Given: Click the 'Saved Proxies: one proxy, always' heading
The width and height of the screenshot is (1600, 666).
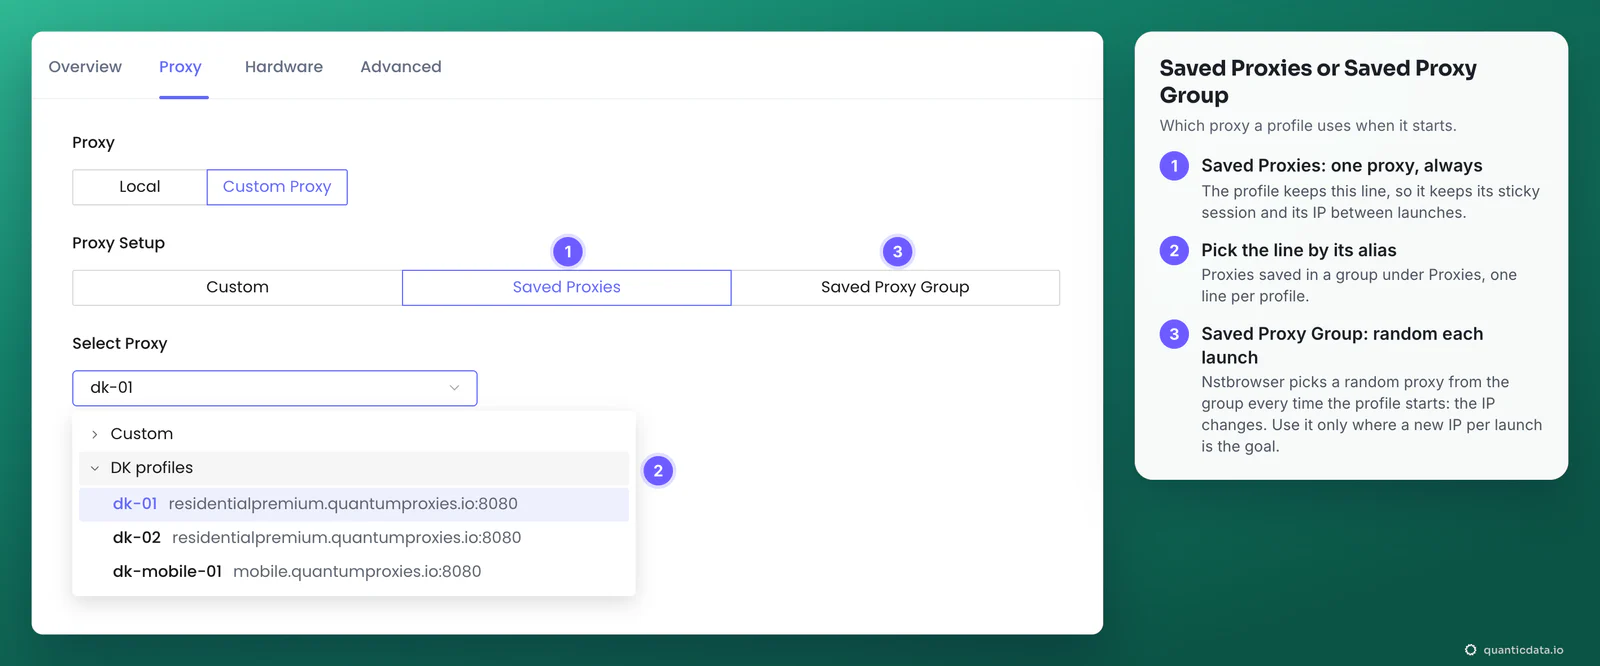Looking at the screenshot, I should (x=1342, y=166).
